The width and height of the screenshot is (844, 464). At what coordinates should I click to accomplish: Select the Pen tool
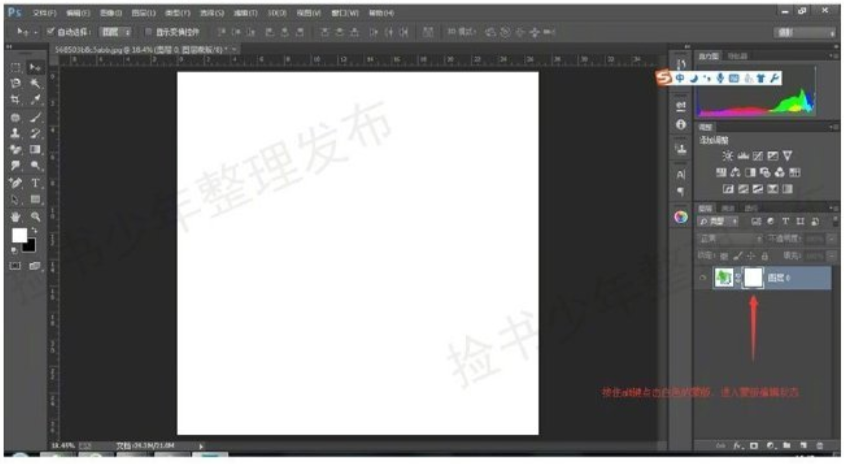tap(16, 183)
